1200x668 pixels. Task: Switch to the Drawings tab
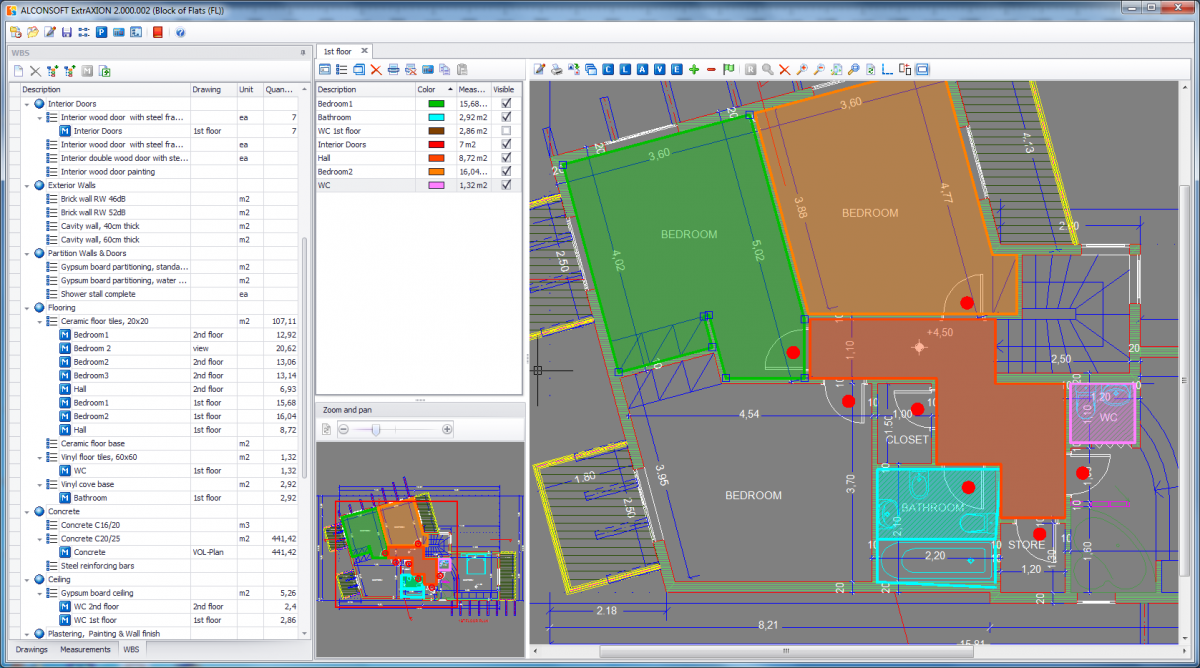(31, 650)
